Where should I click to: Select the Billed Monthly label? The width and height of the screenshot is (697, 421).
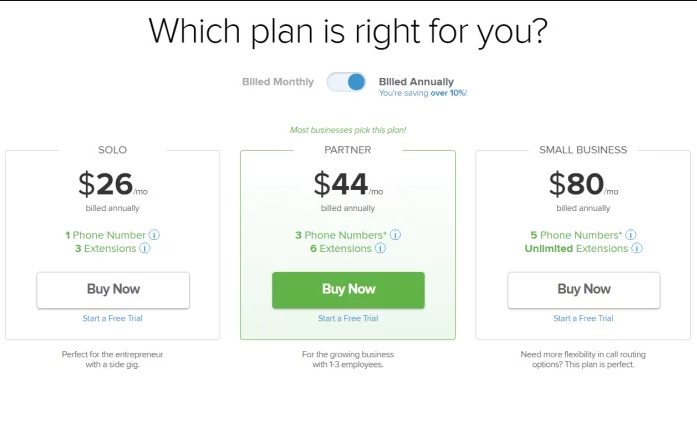278,82
